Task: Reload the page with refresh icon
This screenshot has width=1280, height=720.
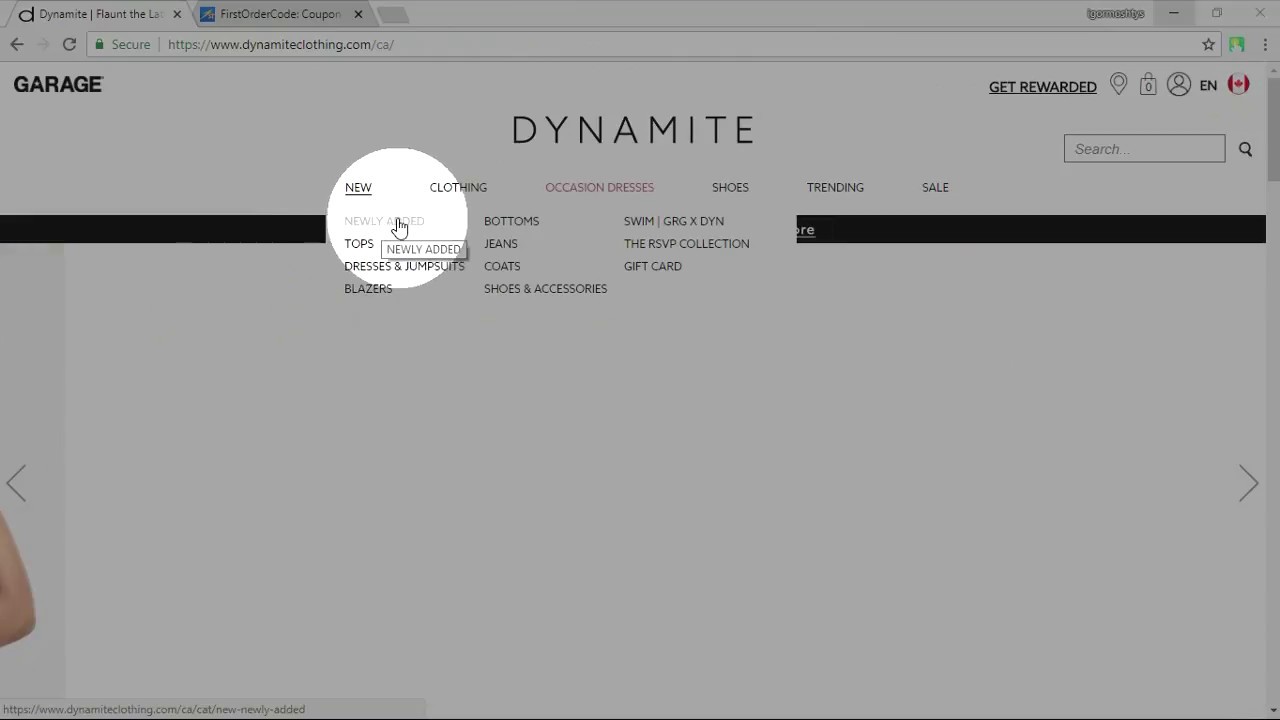Action: [x=69, y=44]
